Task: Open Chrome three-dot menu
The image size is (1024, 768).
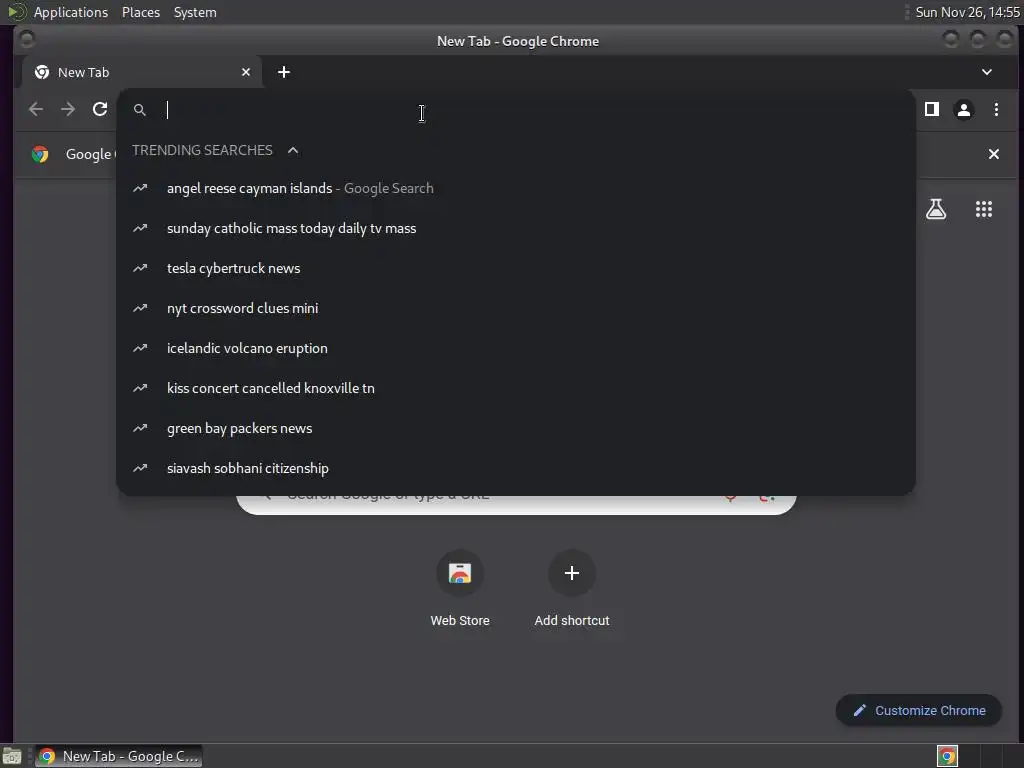Action: pos(996,109)
